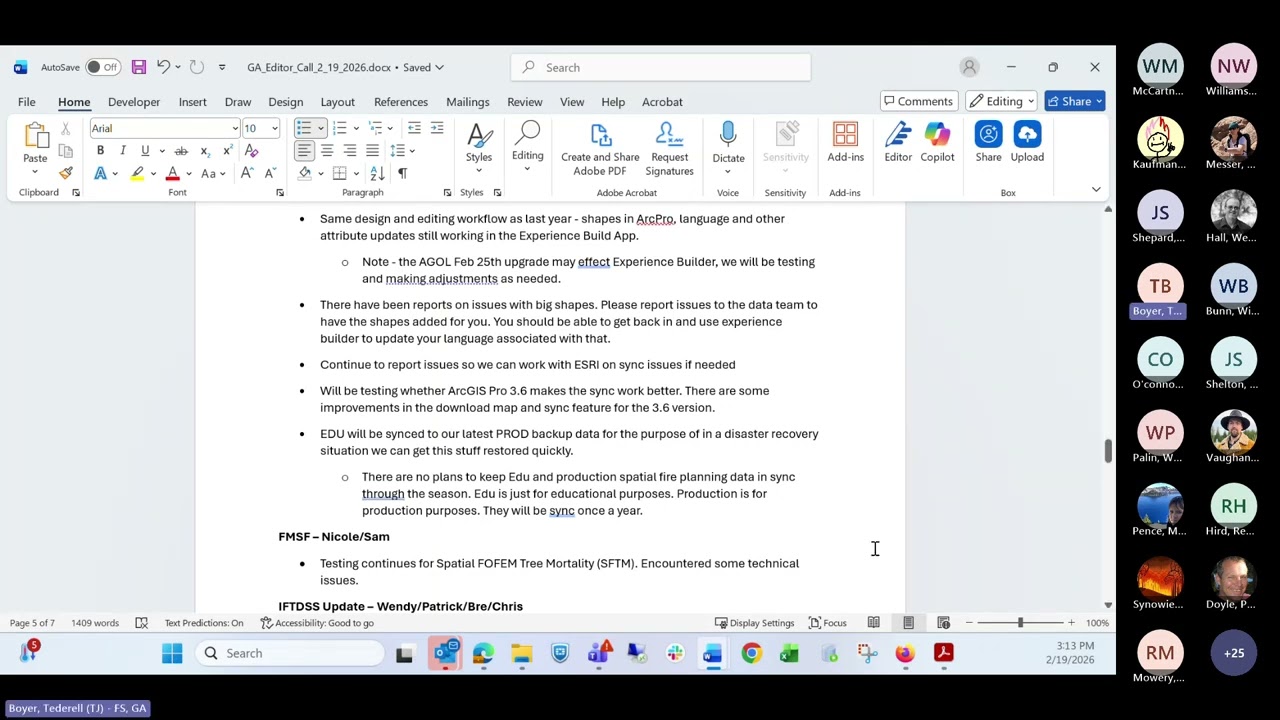
Task: Justify the paragraph text
Action: [372, 151]
